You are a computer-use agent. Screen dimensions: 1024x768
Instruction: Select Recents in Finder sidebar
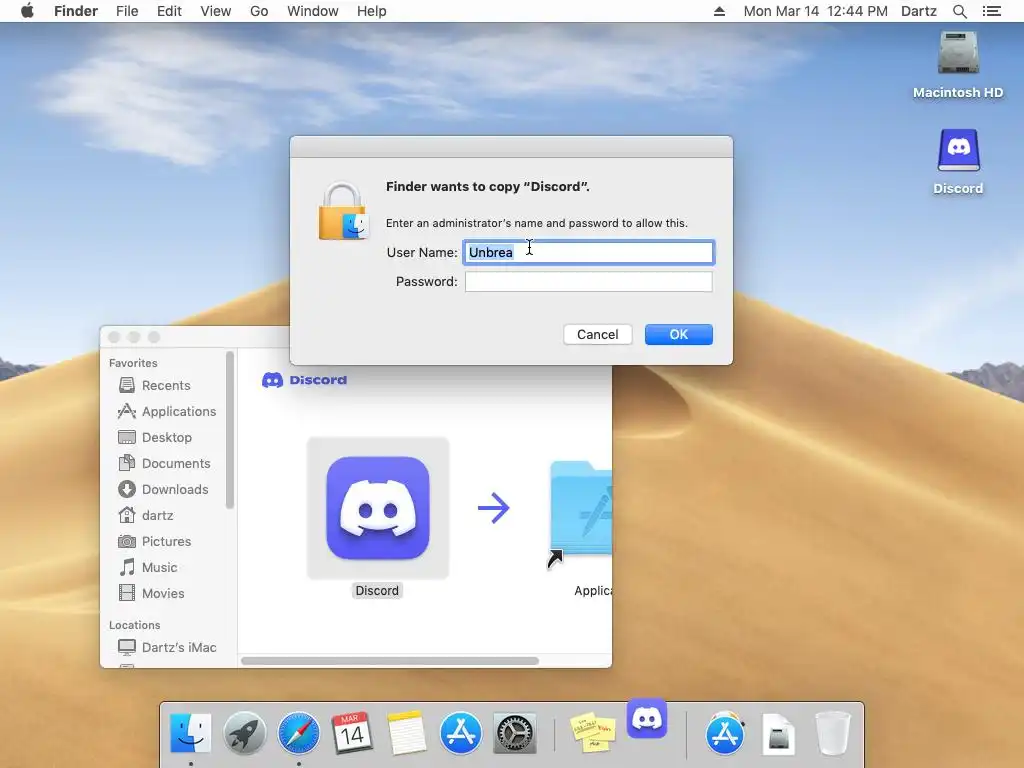point(166,385)
